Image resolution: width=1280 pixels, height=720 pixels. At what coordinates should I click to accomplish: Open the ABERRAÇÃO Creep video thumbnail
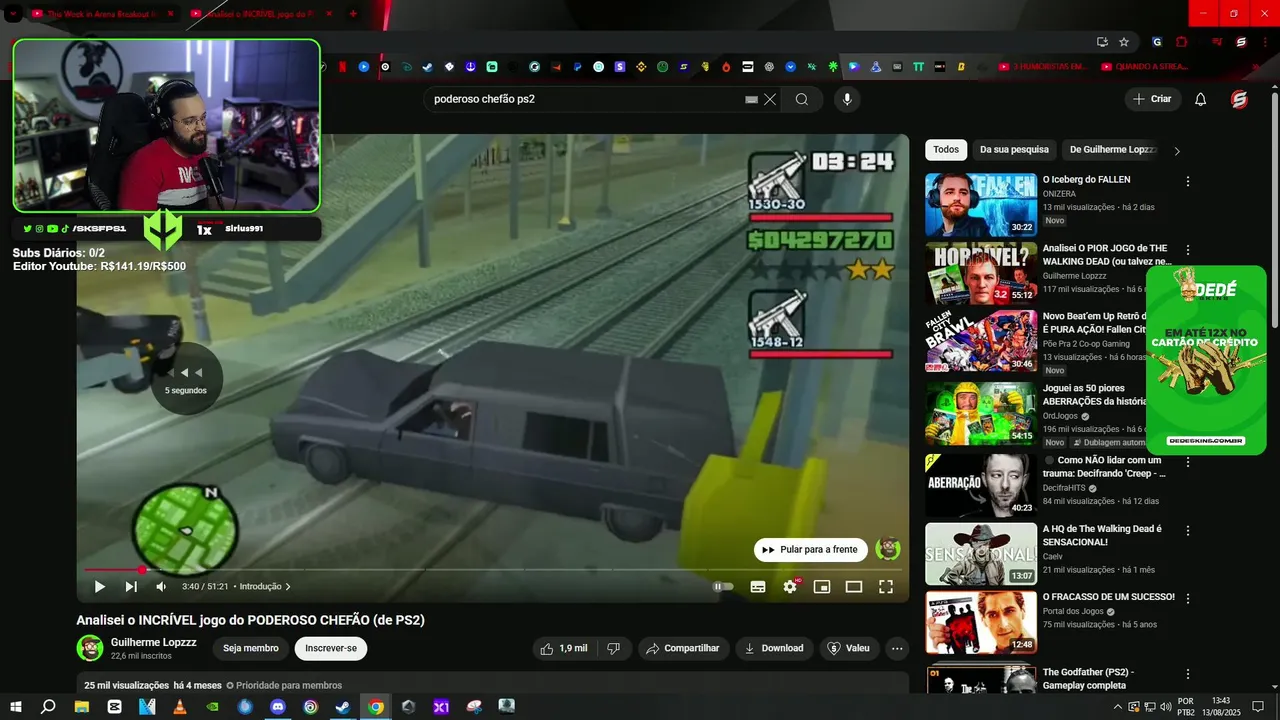pos(981,485)
